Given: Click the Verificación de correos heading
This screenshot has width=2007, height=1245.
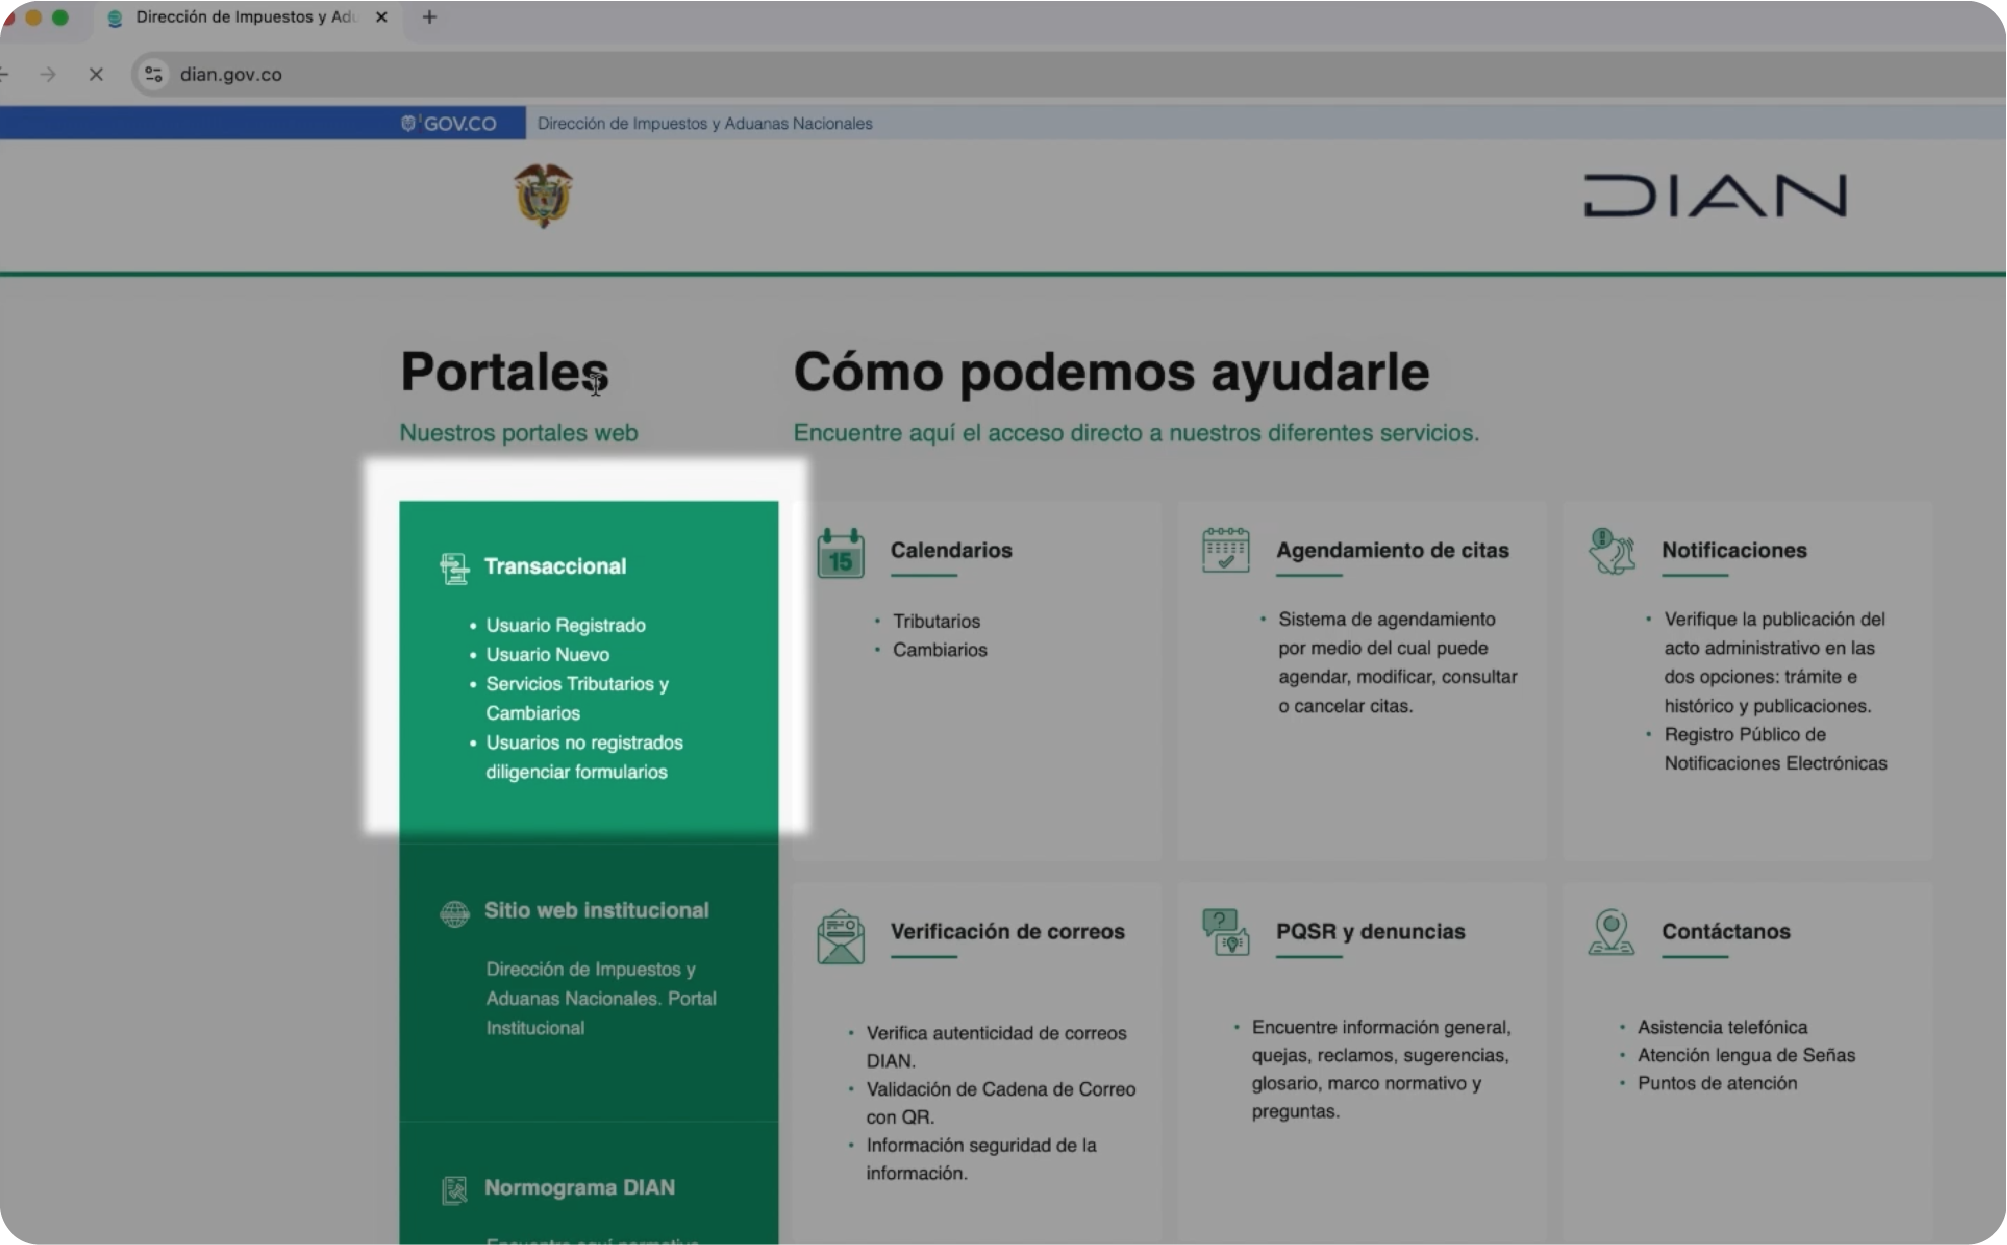Looking at the screenshot, I should click(x=1007, y=931).
